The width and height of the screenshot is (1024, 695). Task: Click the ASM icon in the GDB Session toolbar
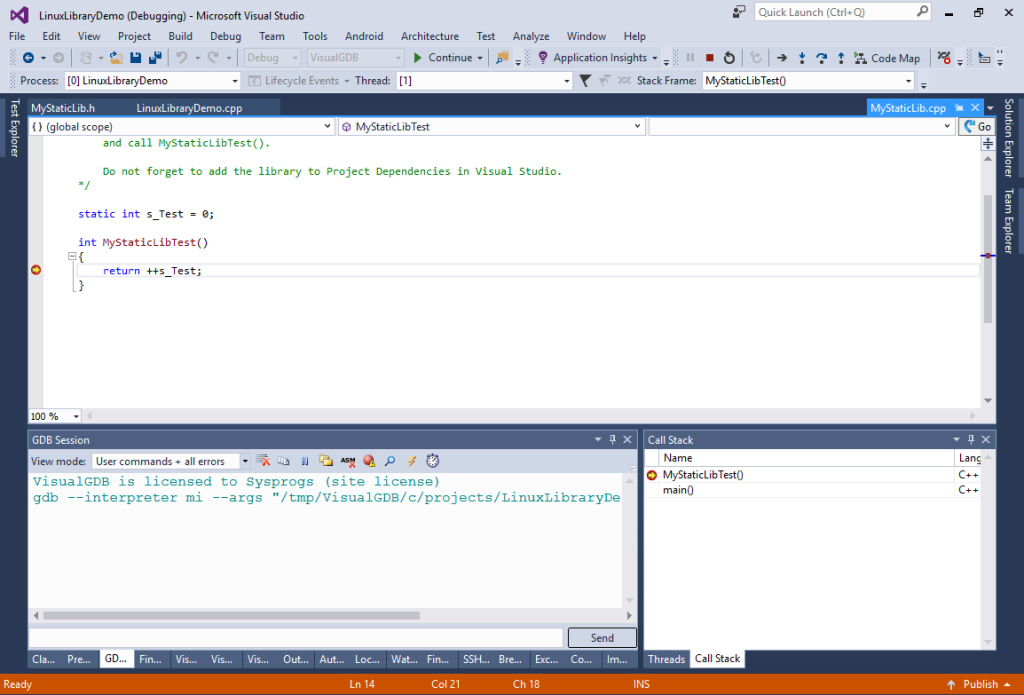point(348,461)
